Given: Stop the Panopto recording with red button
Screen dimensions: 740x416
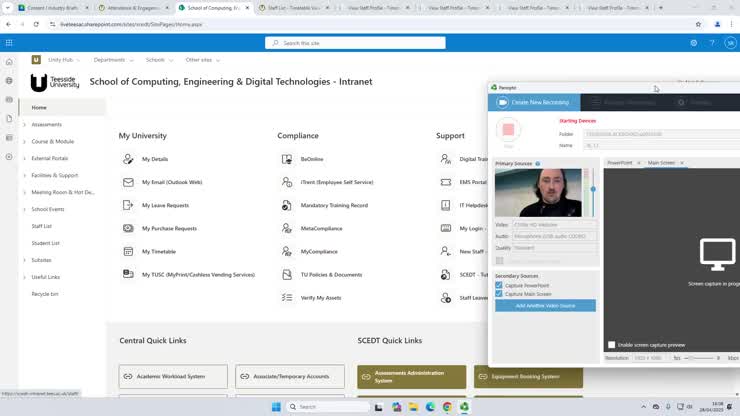Looking at the screenshot, I should (x=508, y=130).
